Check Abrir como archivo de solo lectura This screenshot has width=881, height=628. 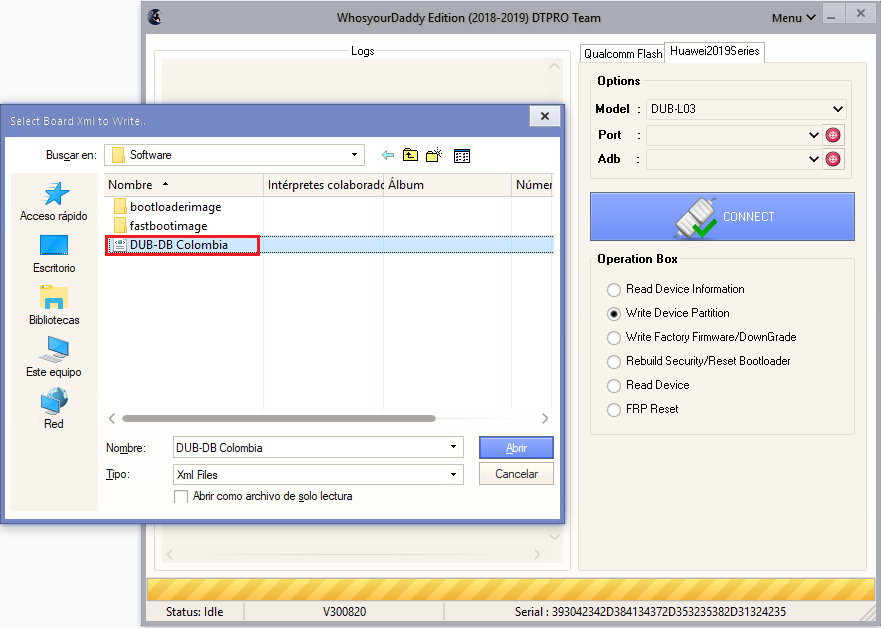point(181,497)
